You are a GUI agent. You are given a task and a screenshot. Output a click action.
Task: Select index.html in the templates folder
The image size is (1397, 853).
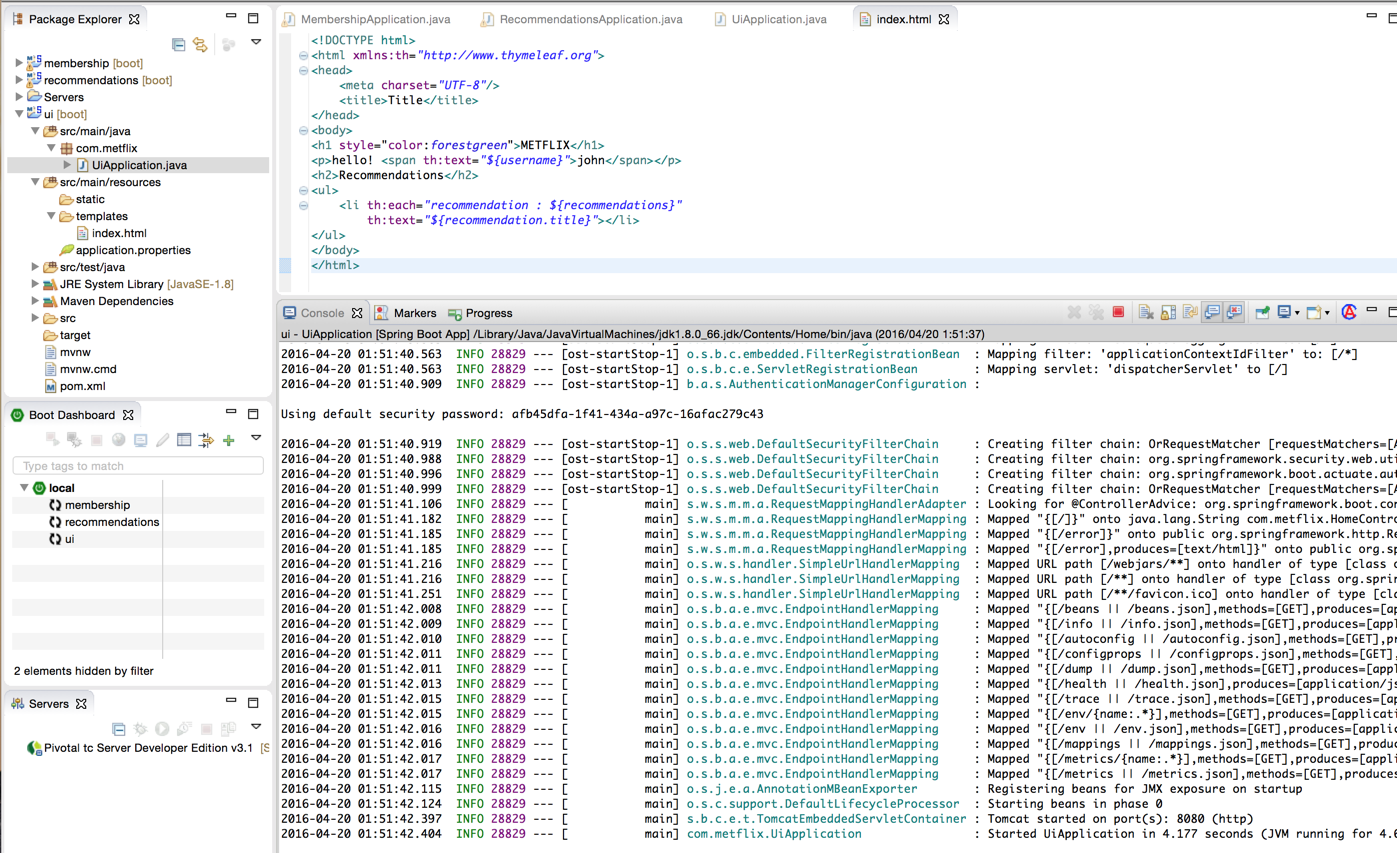pos(119,233)
